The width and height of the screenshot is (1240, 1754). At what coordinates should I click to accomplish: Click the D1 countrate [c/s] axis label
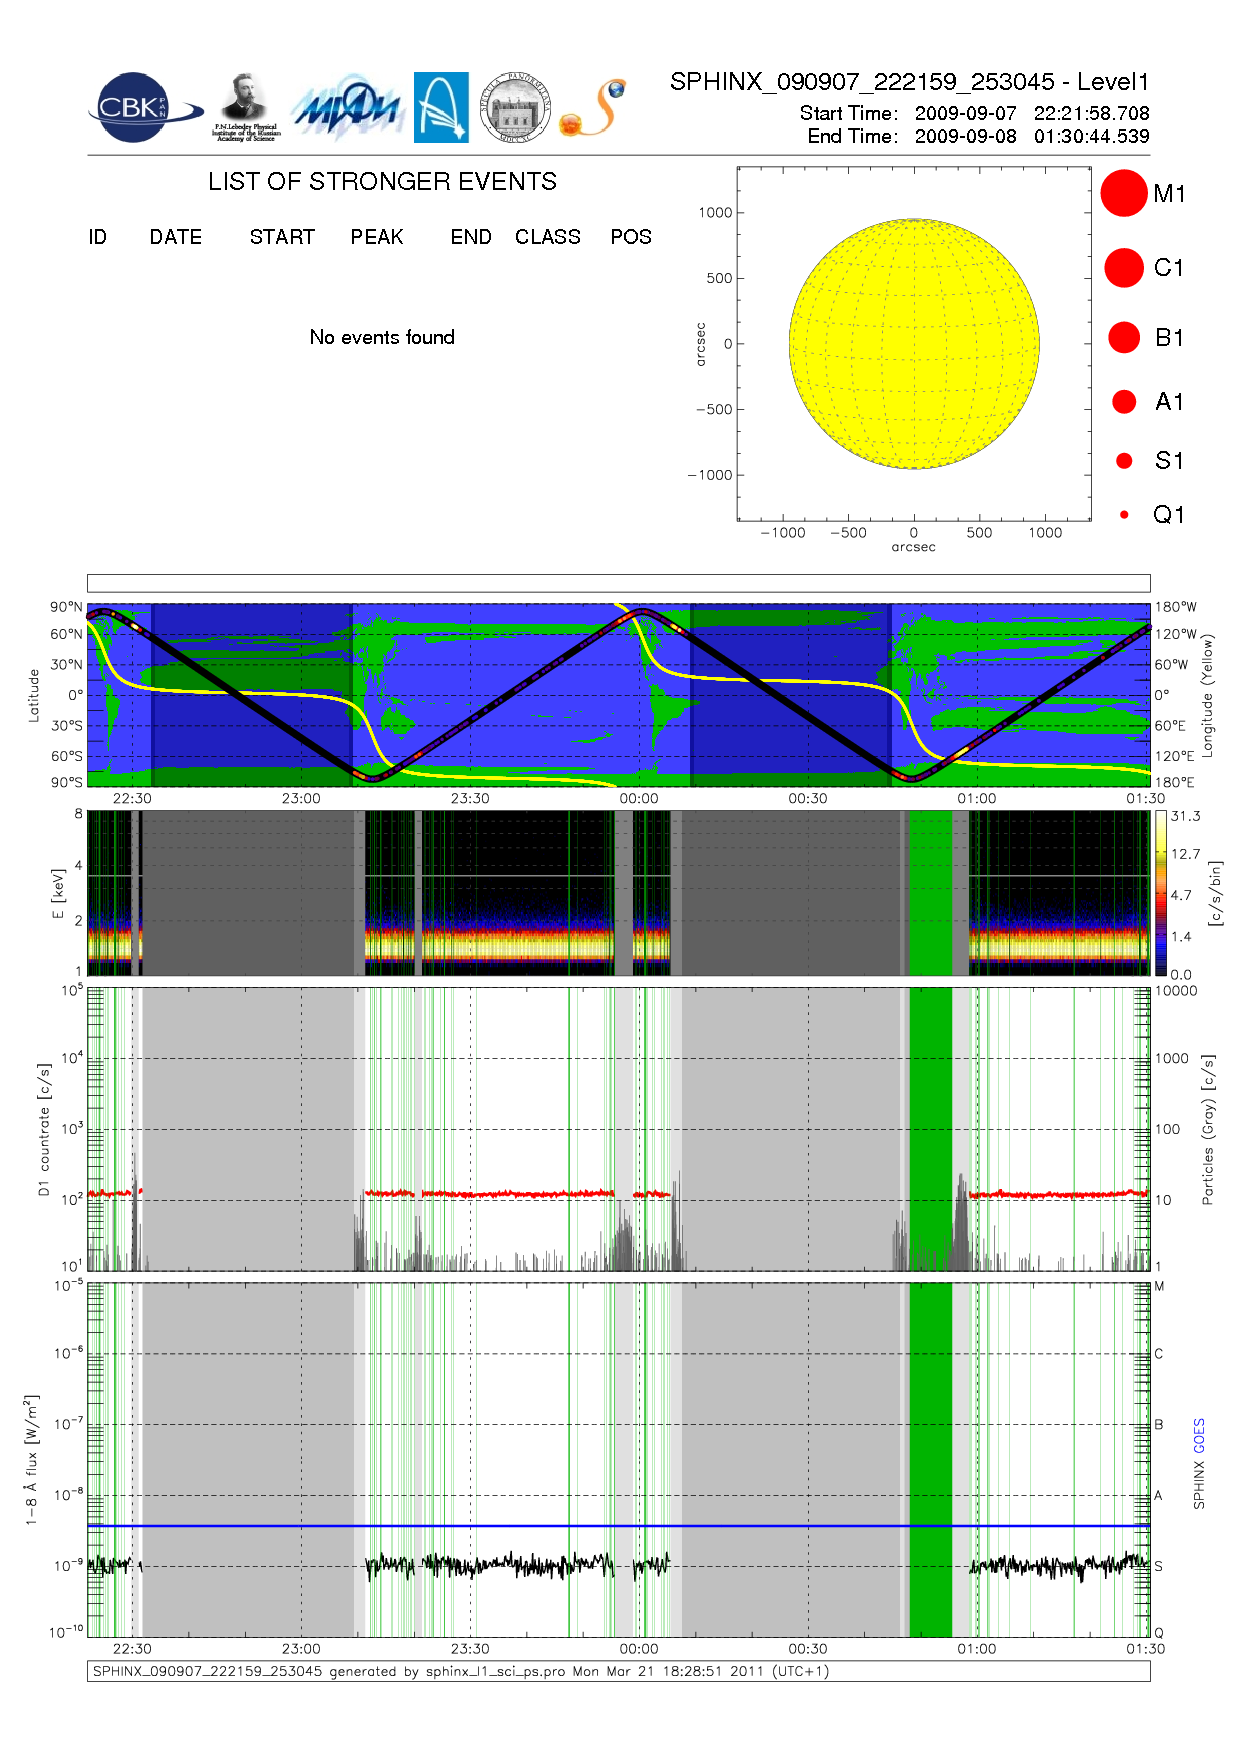click(43, 1130)
